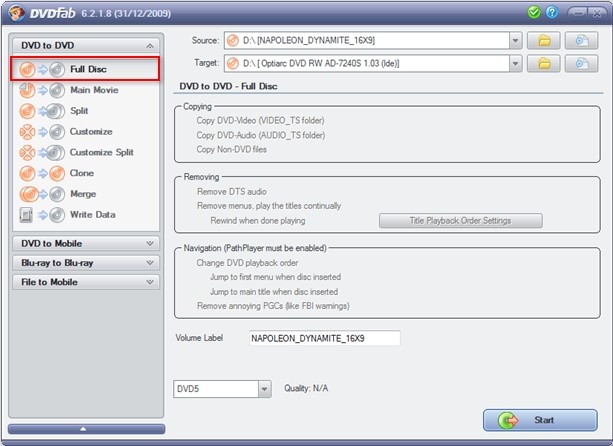Click the Quality: N/A text
This screenshot has height=446, width=613.
306,389
